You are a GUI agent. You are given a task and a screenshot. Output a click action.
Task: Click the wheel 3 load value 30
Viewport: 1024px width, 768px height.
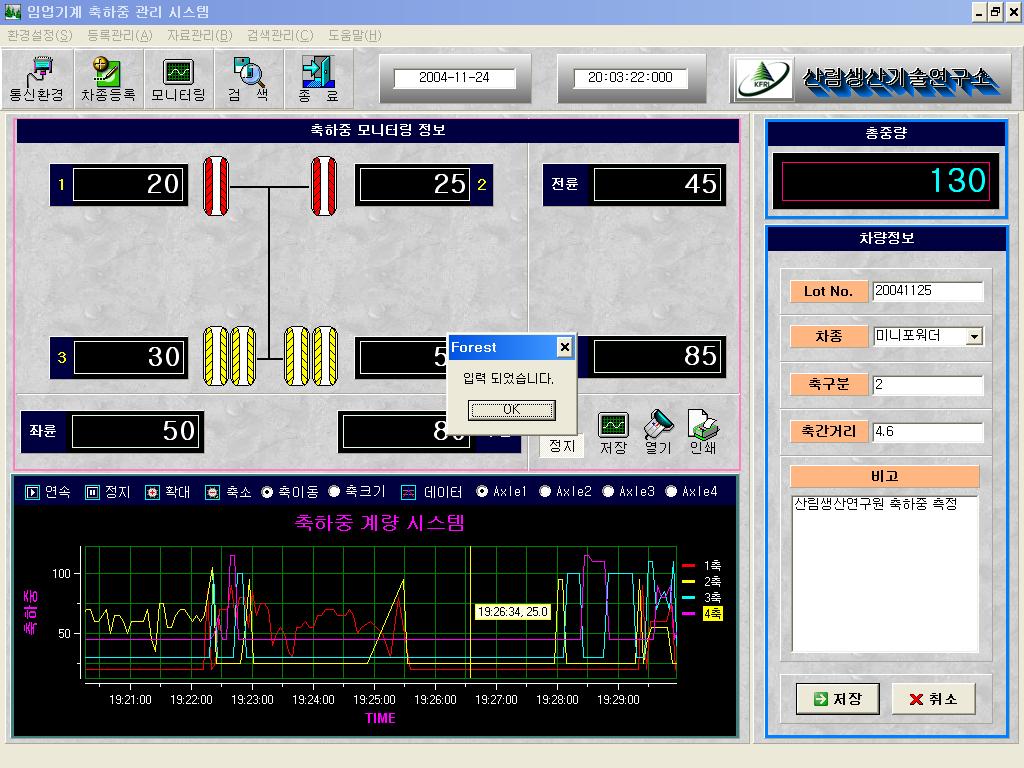pyautogui.click(x=129, y=357)
